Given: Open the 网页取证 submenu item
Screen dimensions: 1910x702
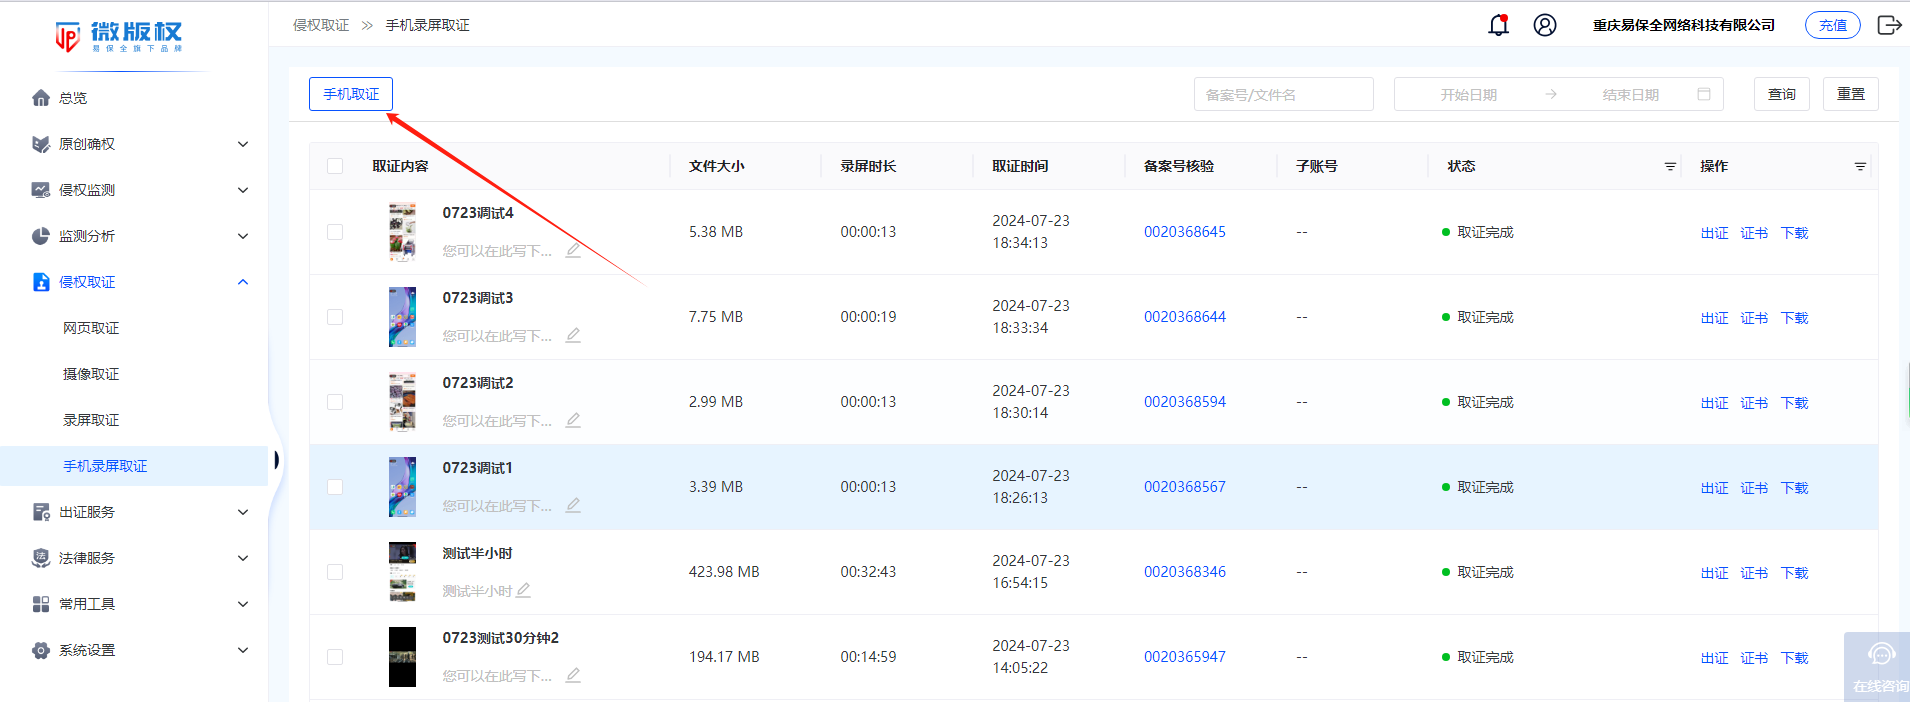Looking at the screenshot, I should [91, 328].
